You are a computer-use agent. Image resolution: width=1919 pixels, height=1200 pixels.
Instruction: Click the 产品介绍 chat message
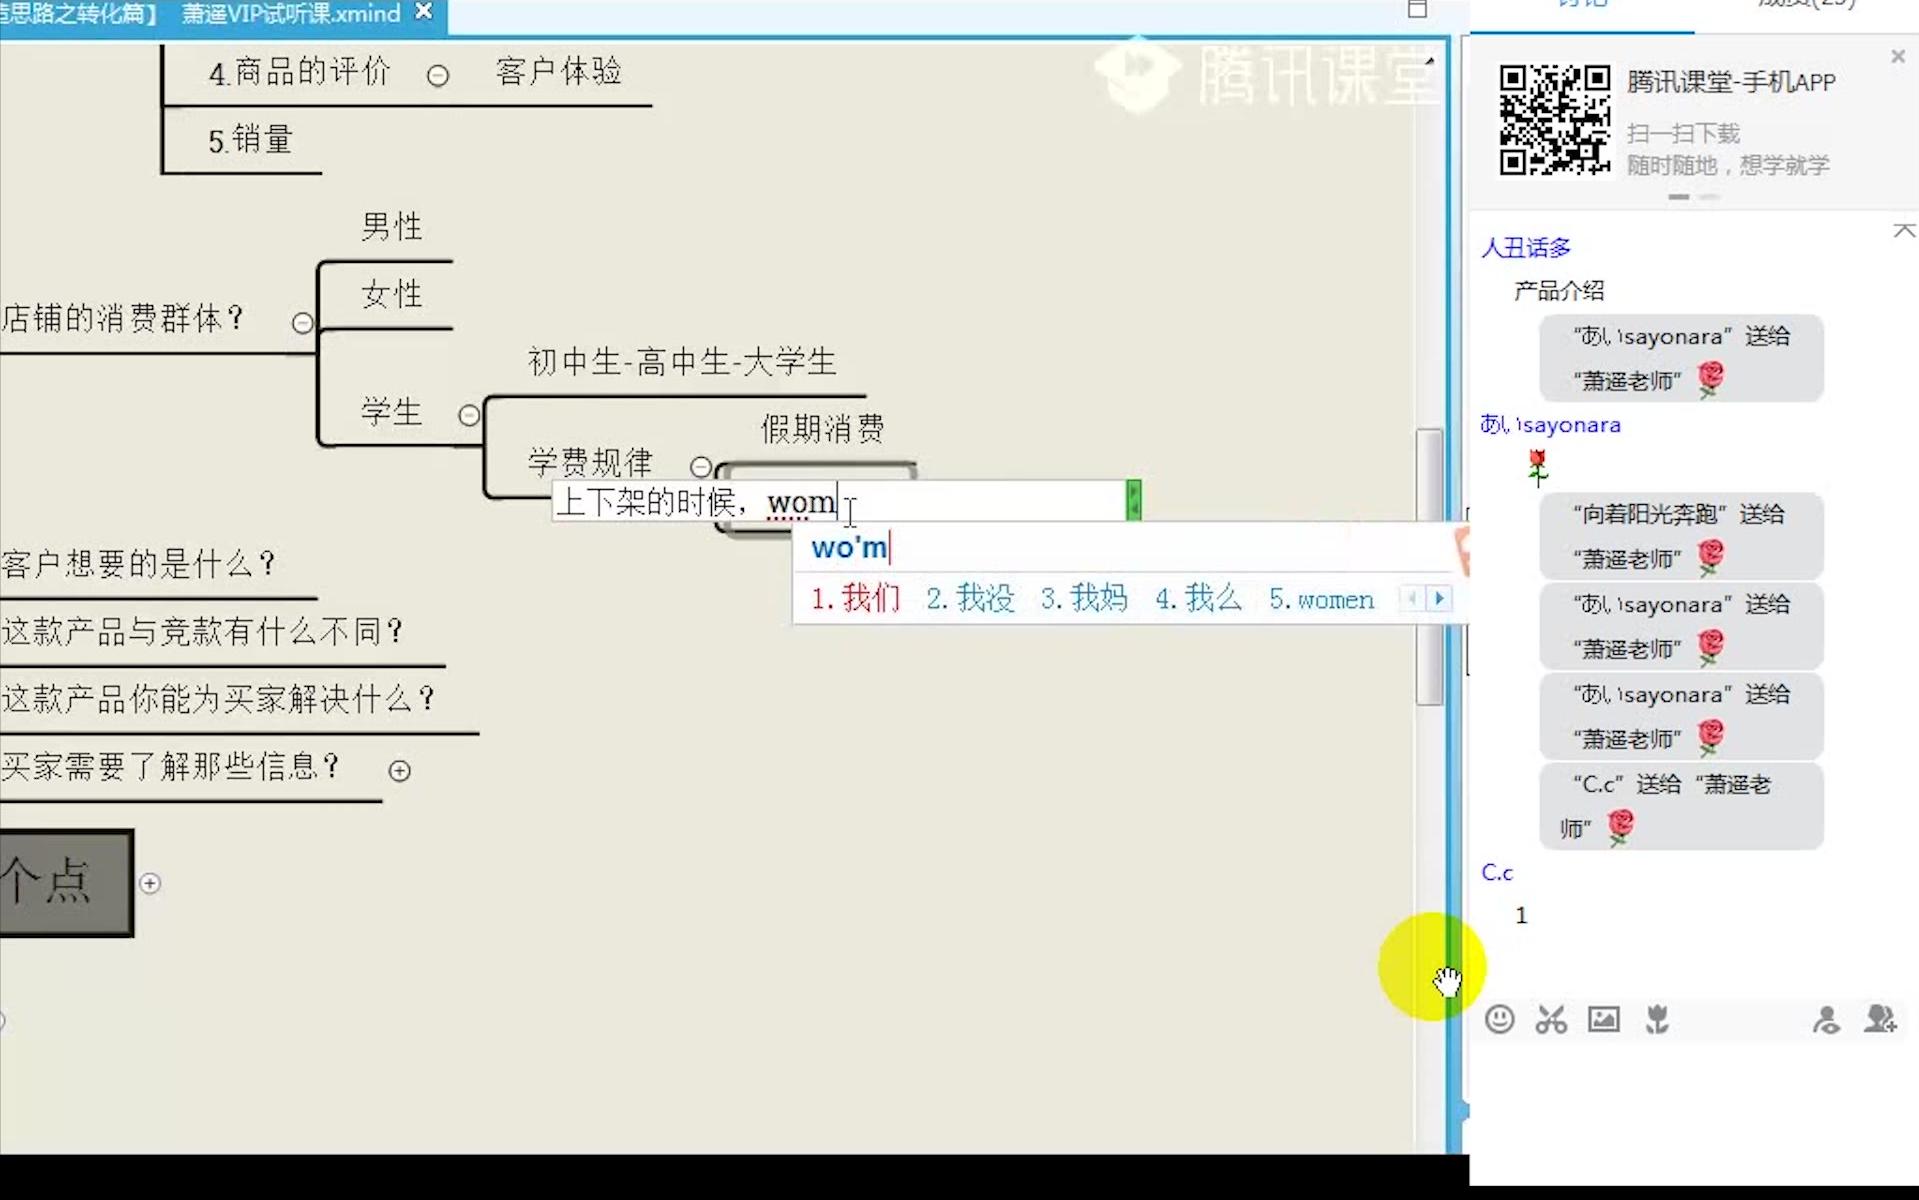1559,291
